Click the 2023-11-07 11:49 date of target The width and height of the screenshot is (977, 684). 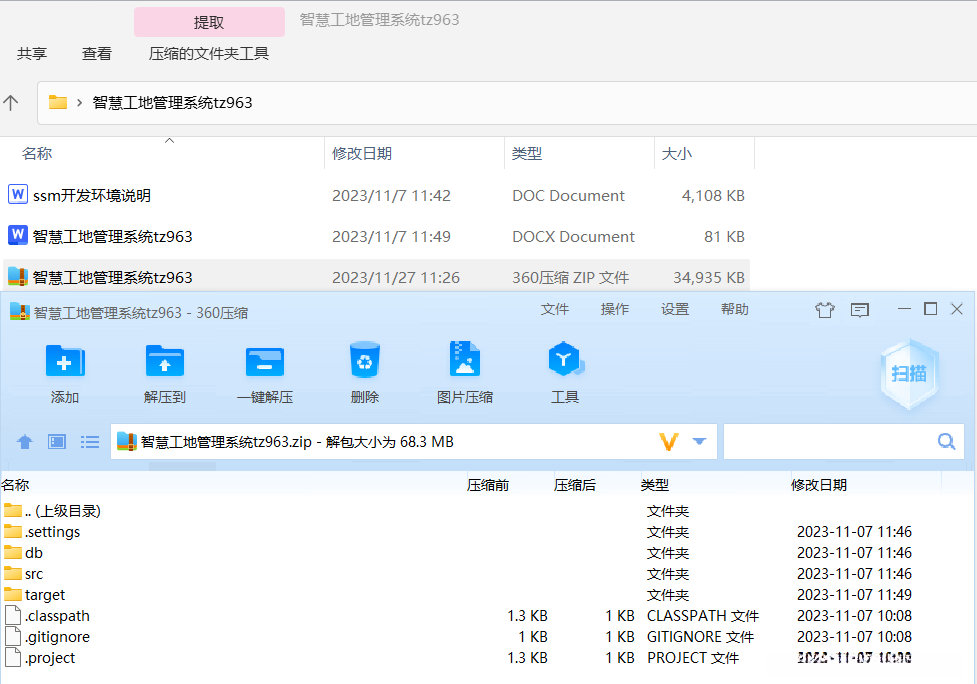pos(854,595)
